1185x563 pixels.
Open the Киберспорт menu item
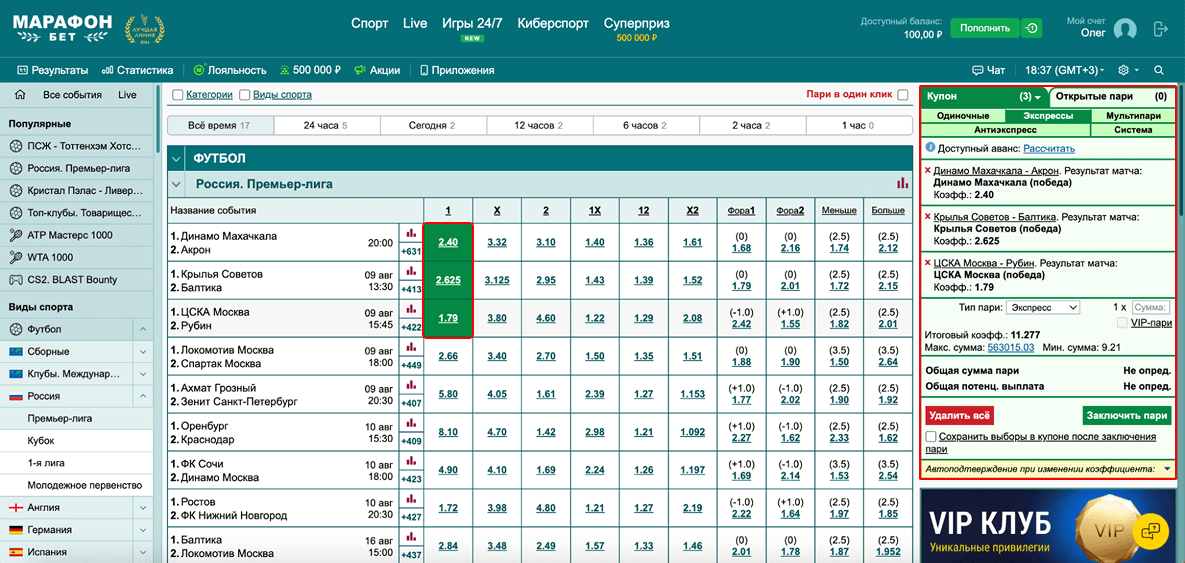pyautogui.click(x=553, y=24)
